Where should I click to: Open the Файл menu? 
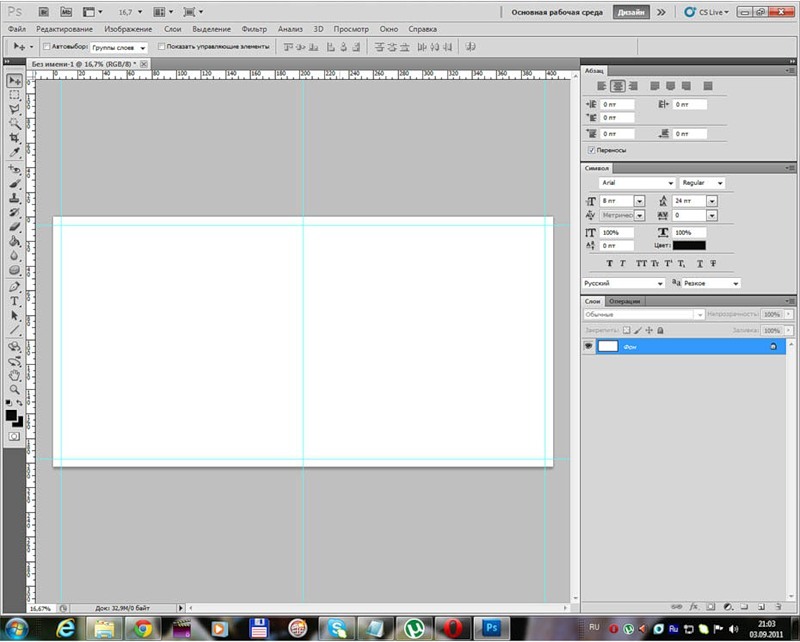[x=16, y=29]
